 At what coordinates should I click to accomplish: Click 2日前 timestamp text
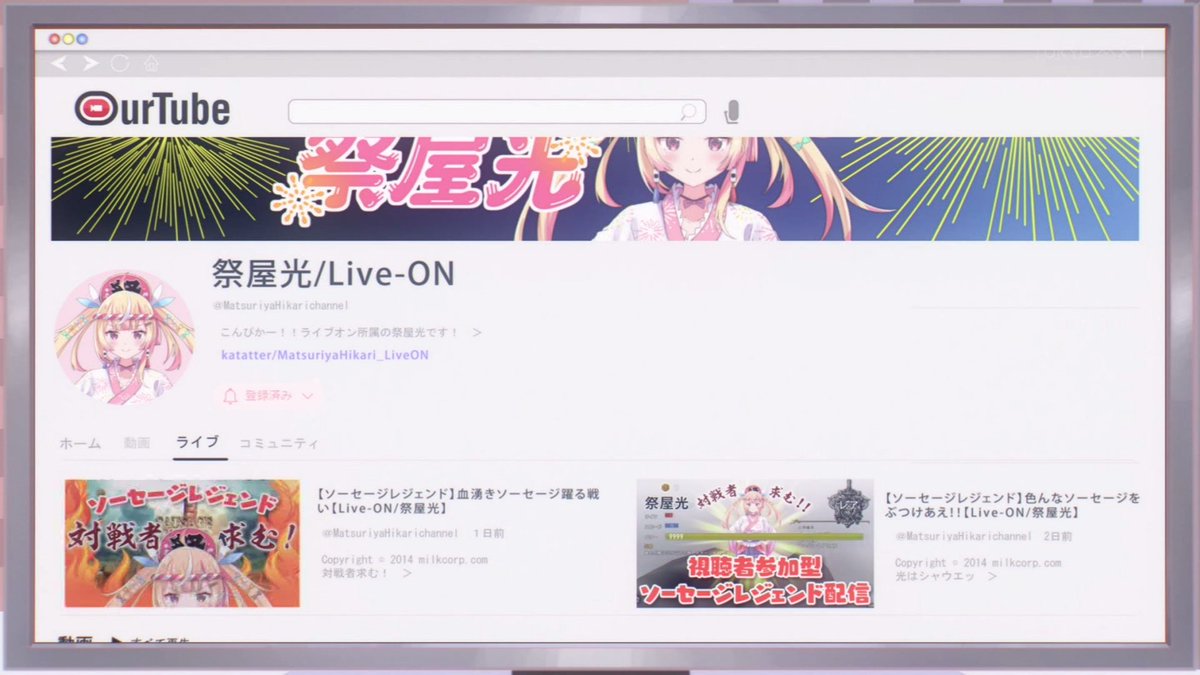pos(1059,538)
